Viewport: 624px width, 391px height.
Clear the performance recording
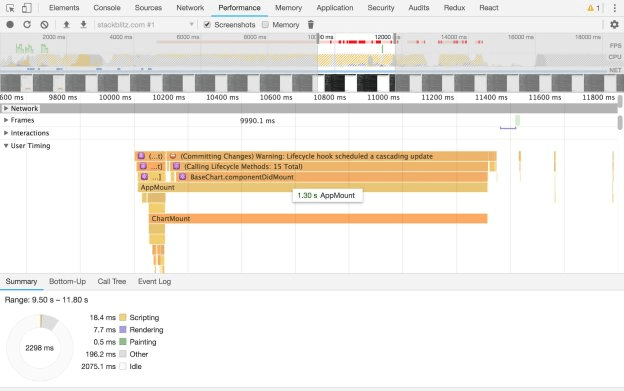point(44,25)
